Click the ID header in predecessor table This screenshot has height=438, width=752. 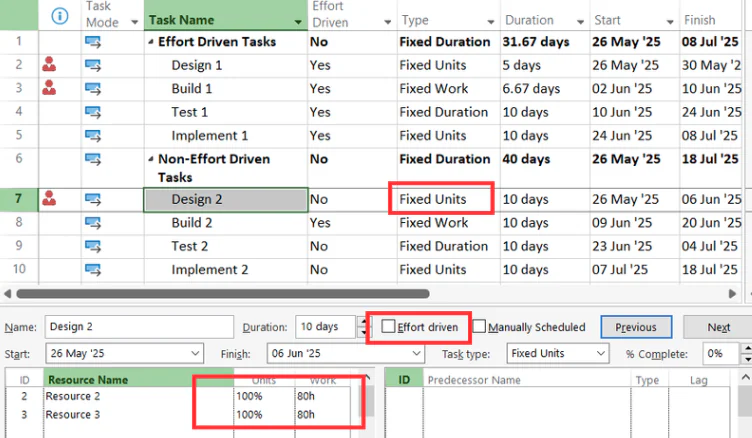coord(404,380)
